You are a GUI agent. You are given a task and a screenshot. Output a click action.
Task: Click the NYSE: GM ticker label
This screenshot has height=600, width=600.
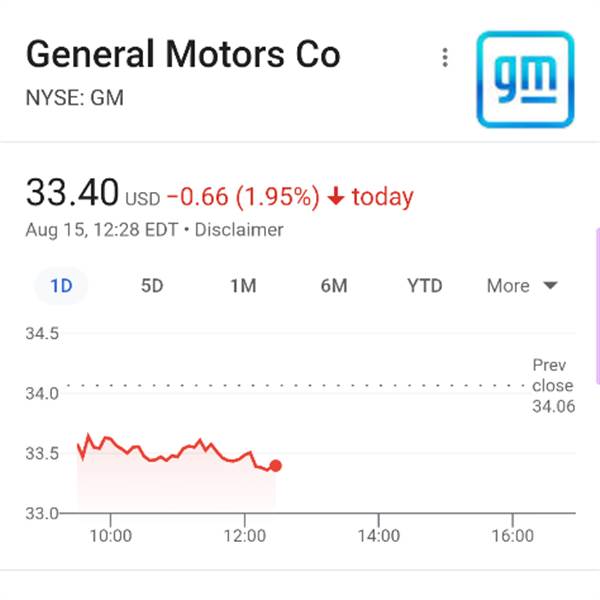point(75,98)
